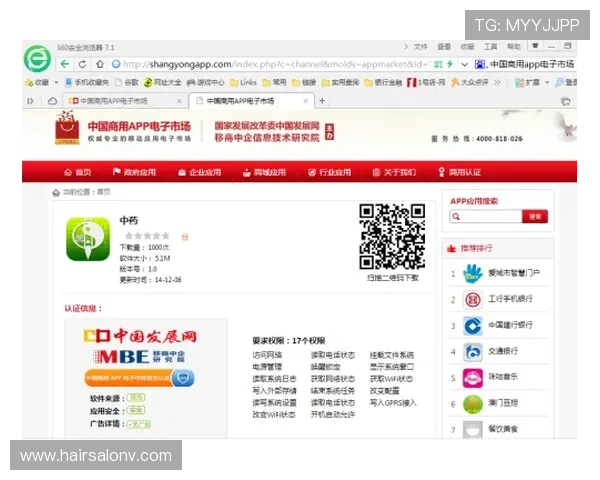Click the cloud icon beside the tabs

coord(52,101)
